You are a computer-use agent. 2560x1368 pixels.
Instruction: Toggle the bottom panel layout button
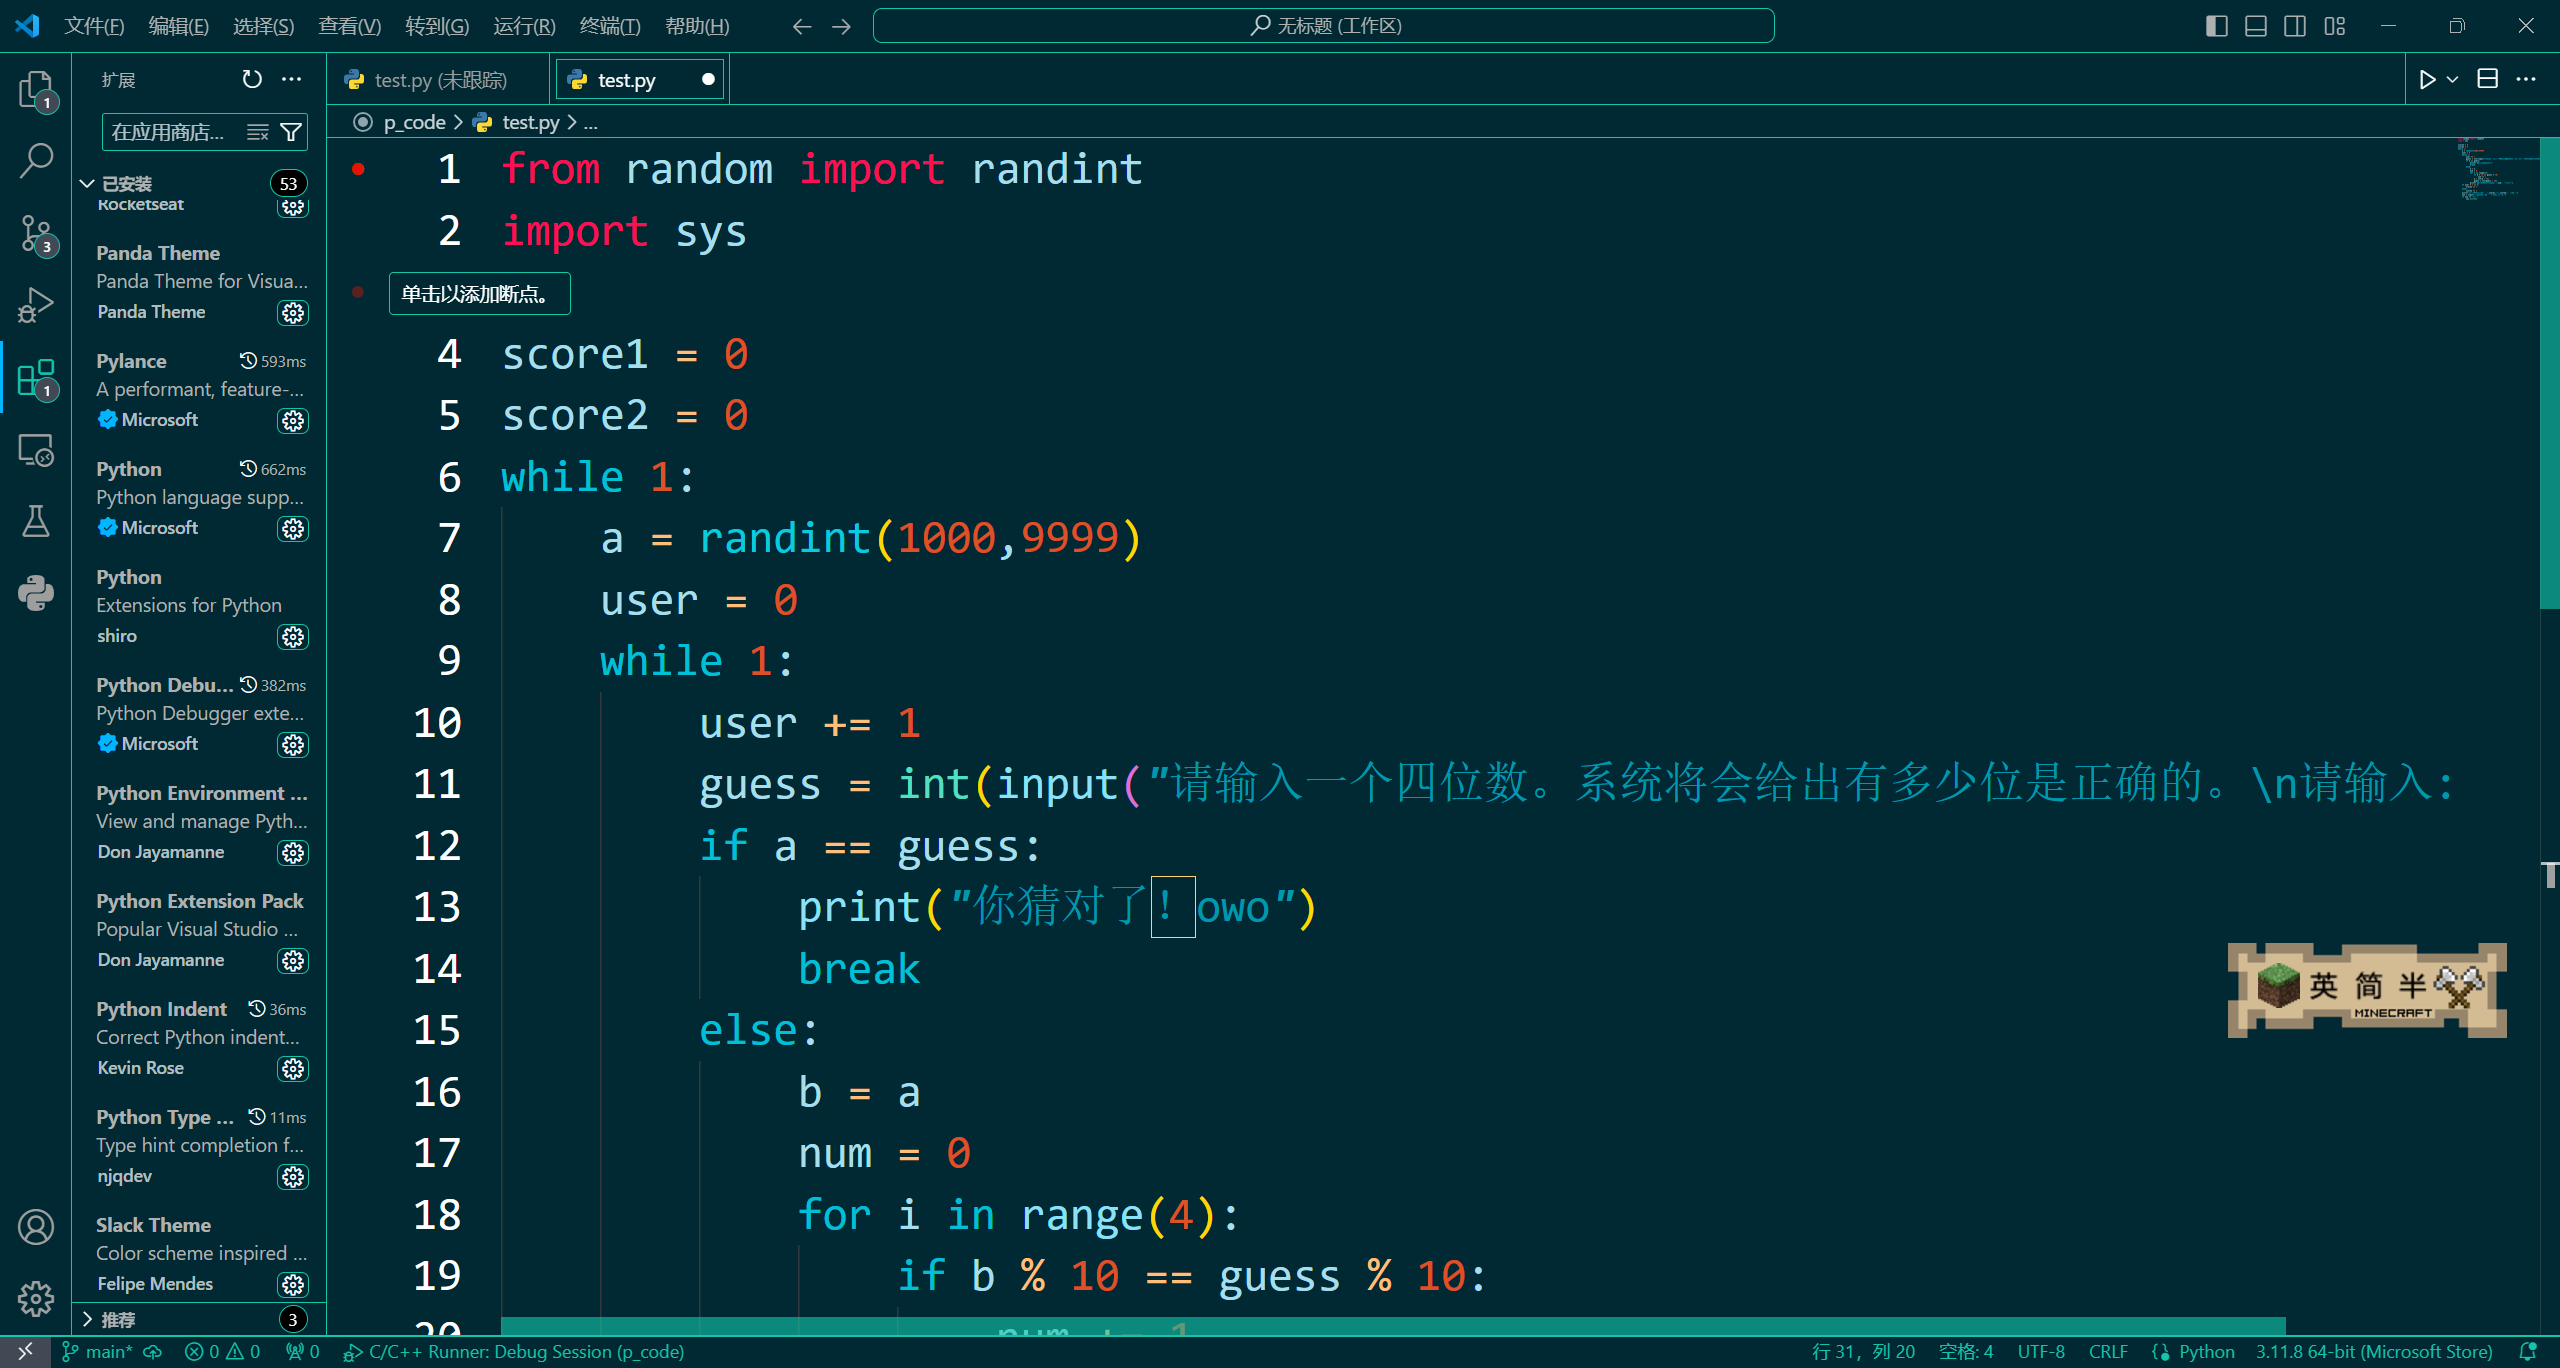click(2256, 26)
